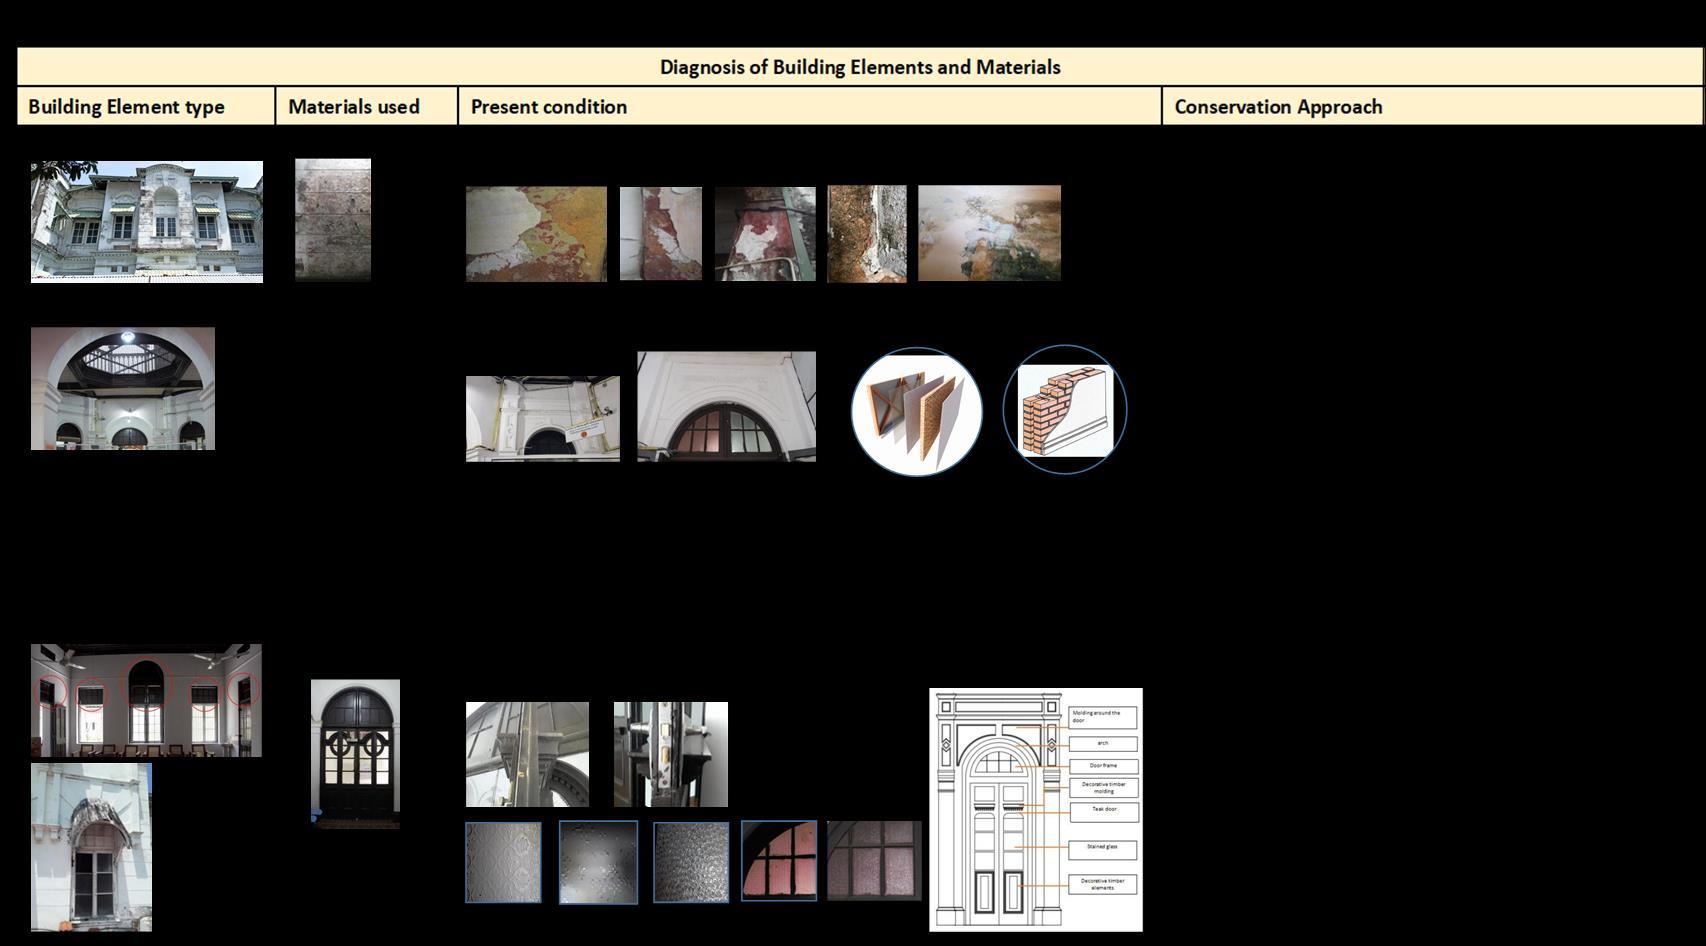Open the interior photo with red-circled windows
This screenshot has width=1706, height=946.
pos(146,700)
